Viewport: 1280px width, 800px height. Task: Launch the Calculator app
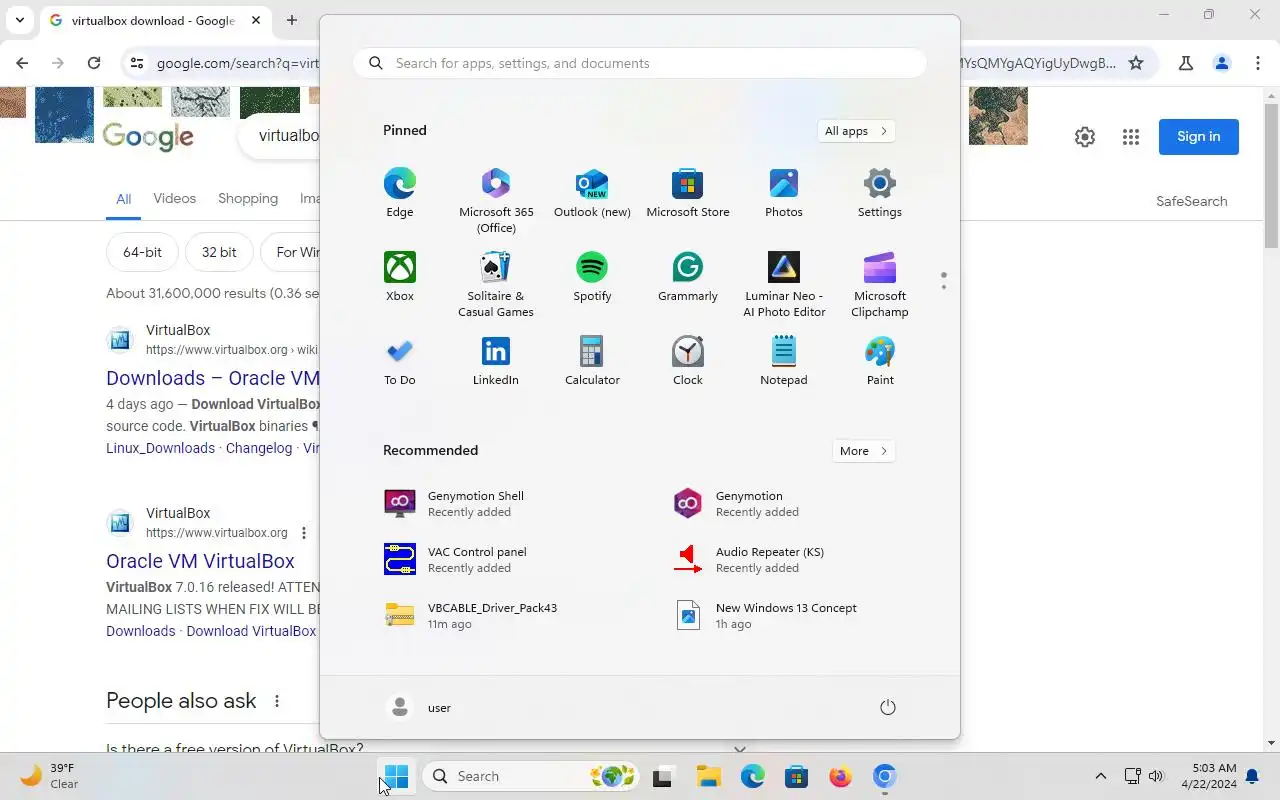pyautogui.click(x=592, y=361)
